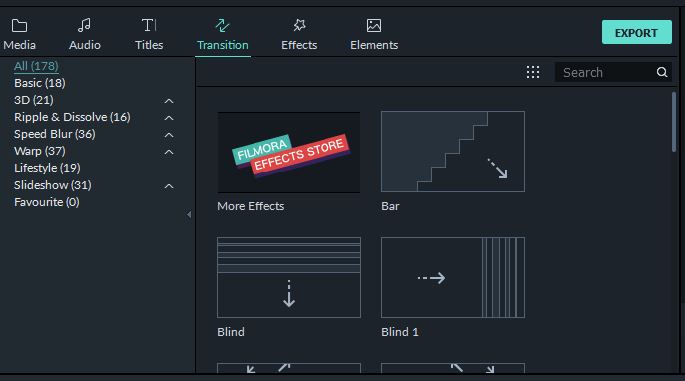Select the Titles text icon
This screenshot has width=685, height=381.
pos(149,25)
